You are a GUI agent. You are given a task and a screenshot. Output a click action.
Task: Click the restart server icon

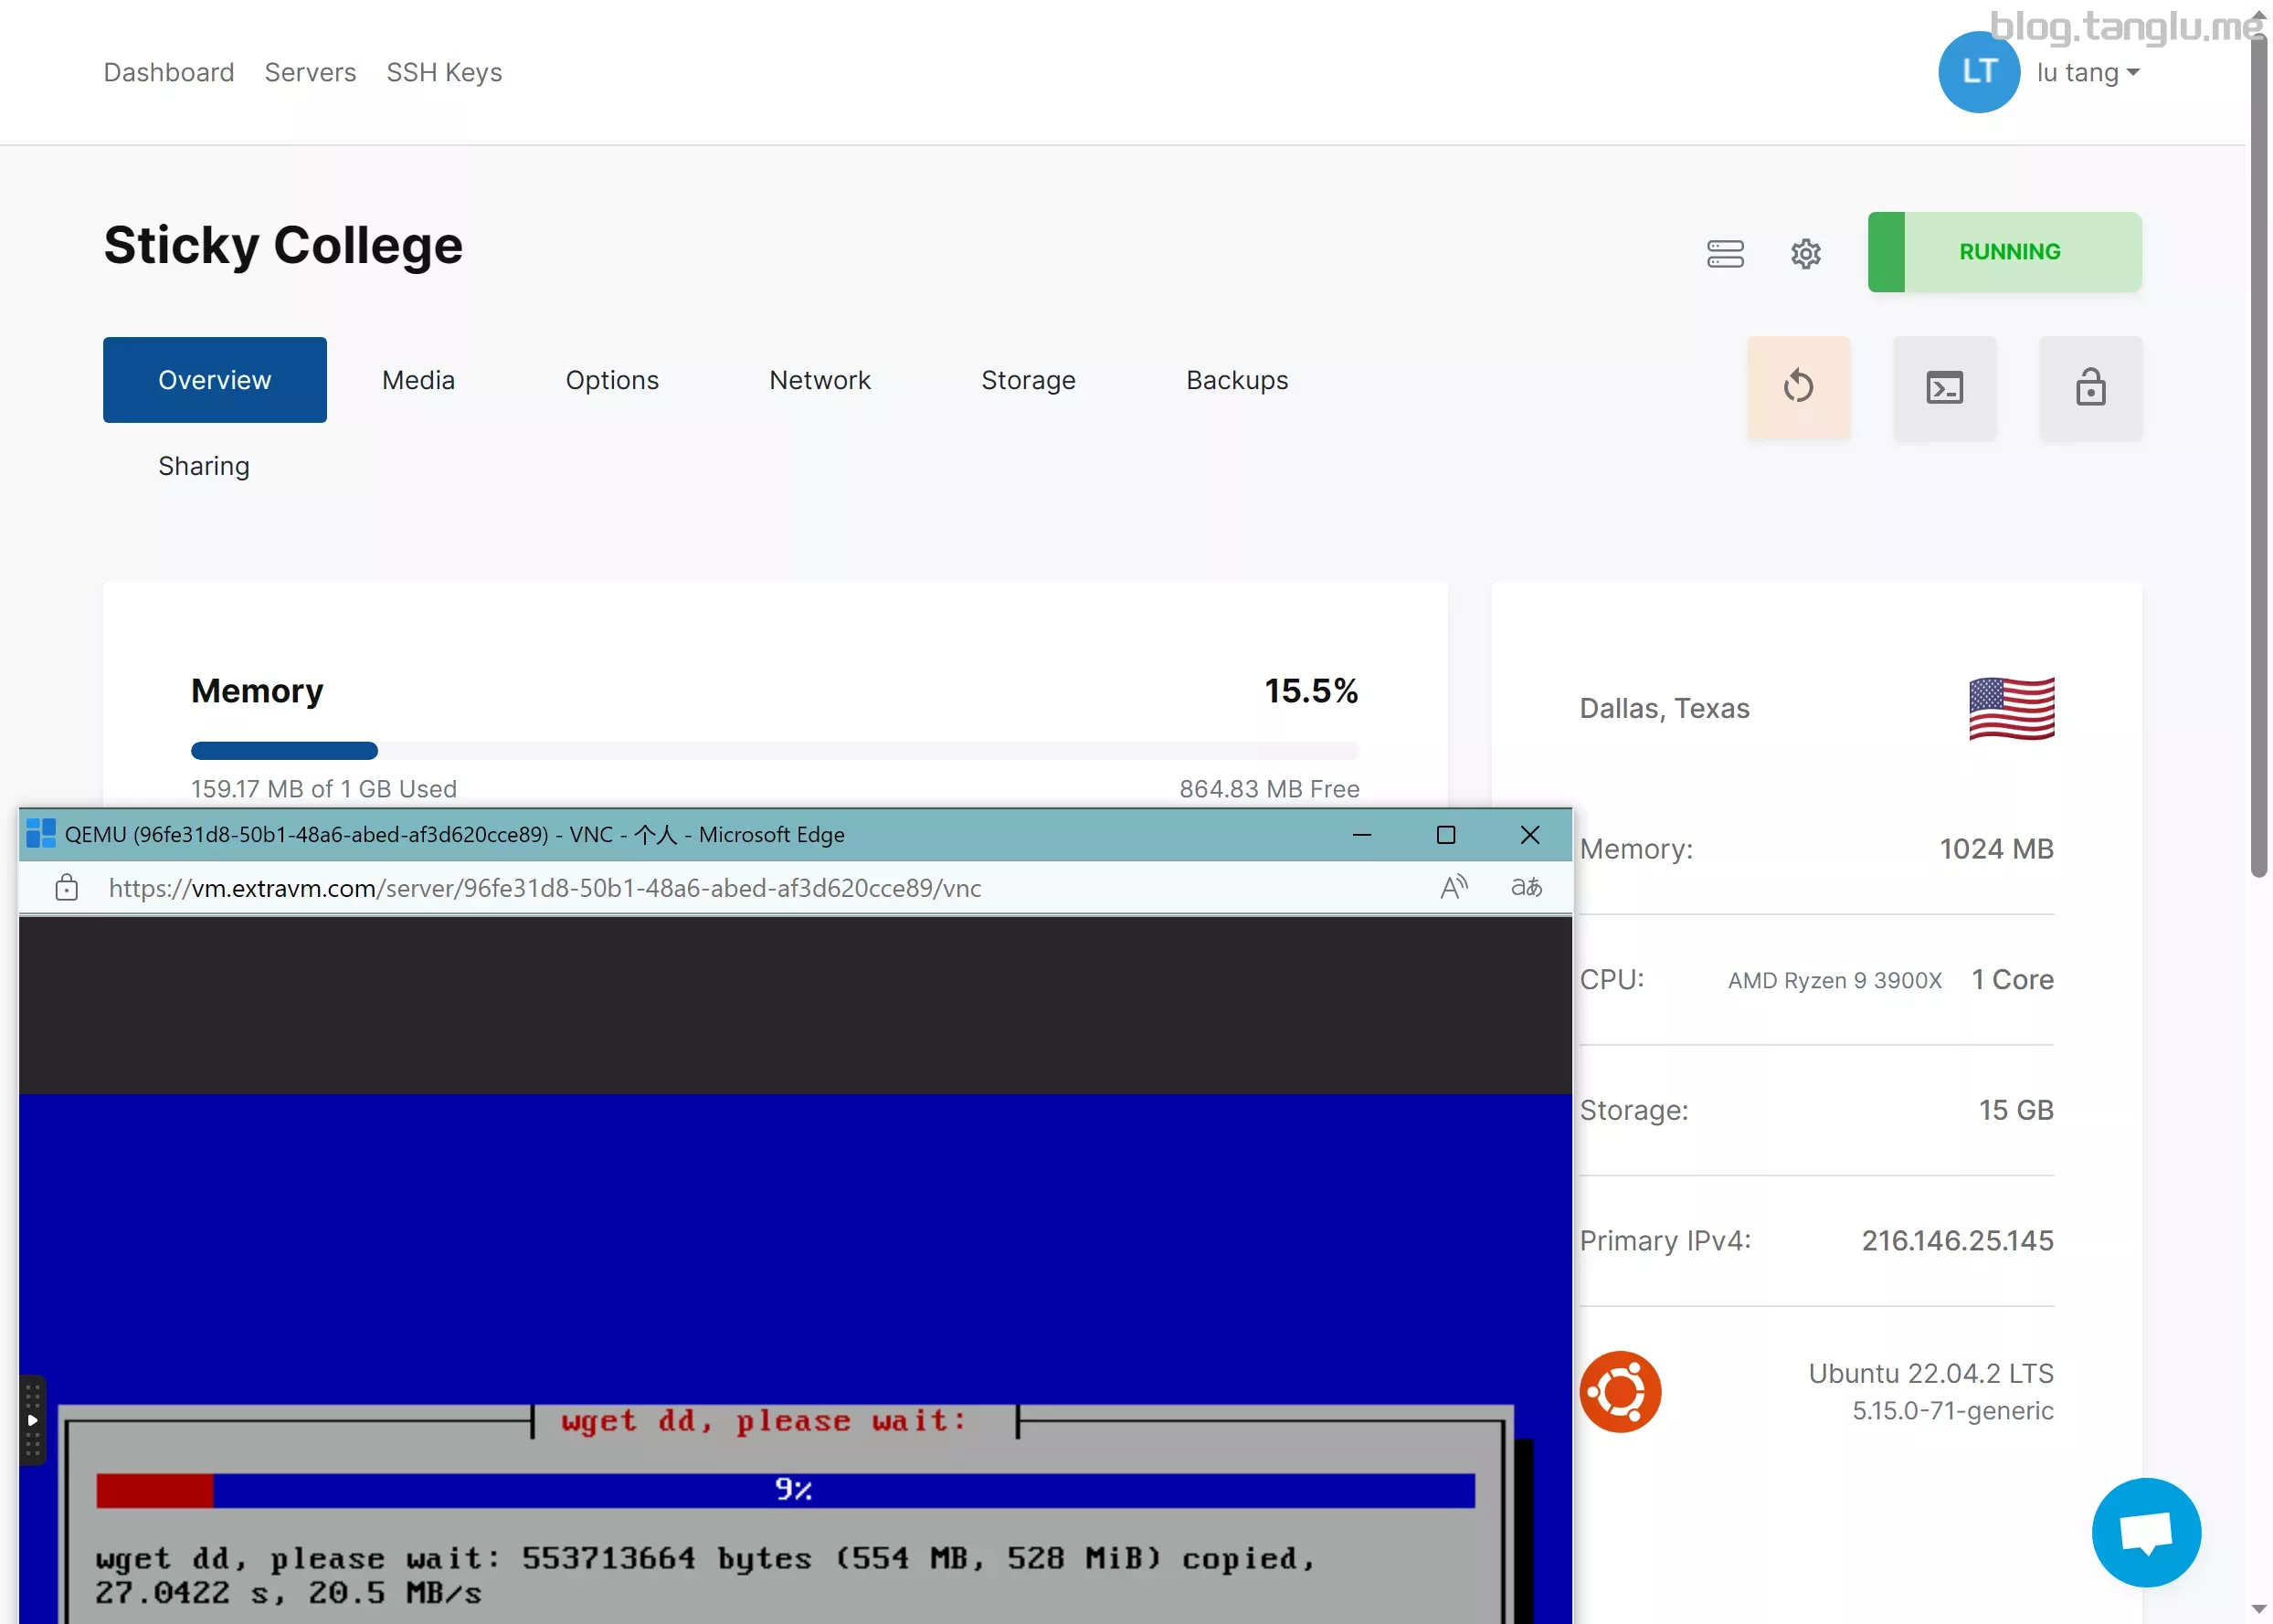(x=1797, y=387)
